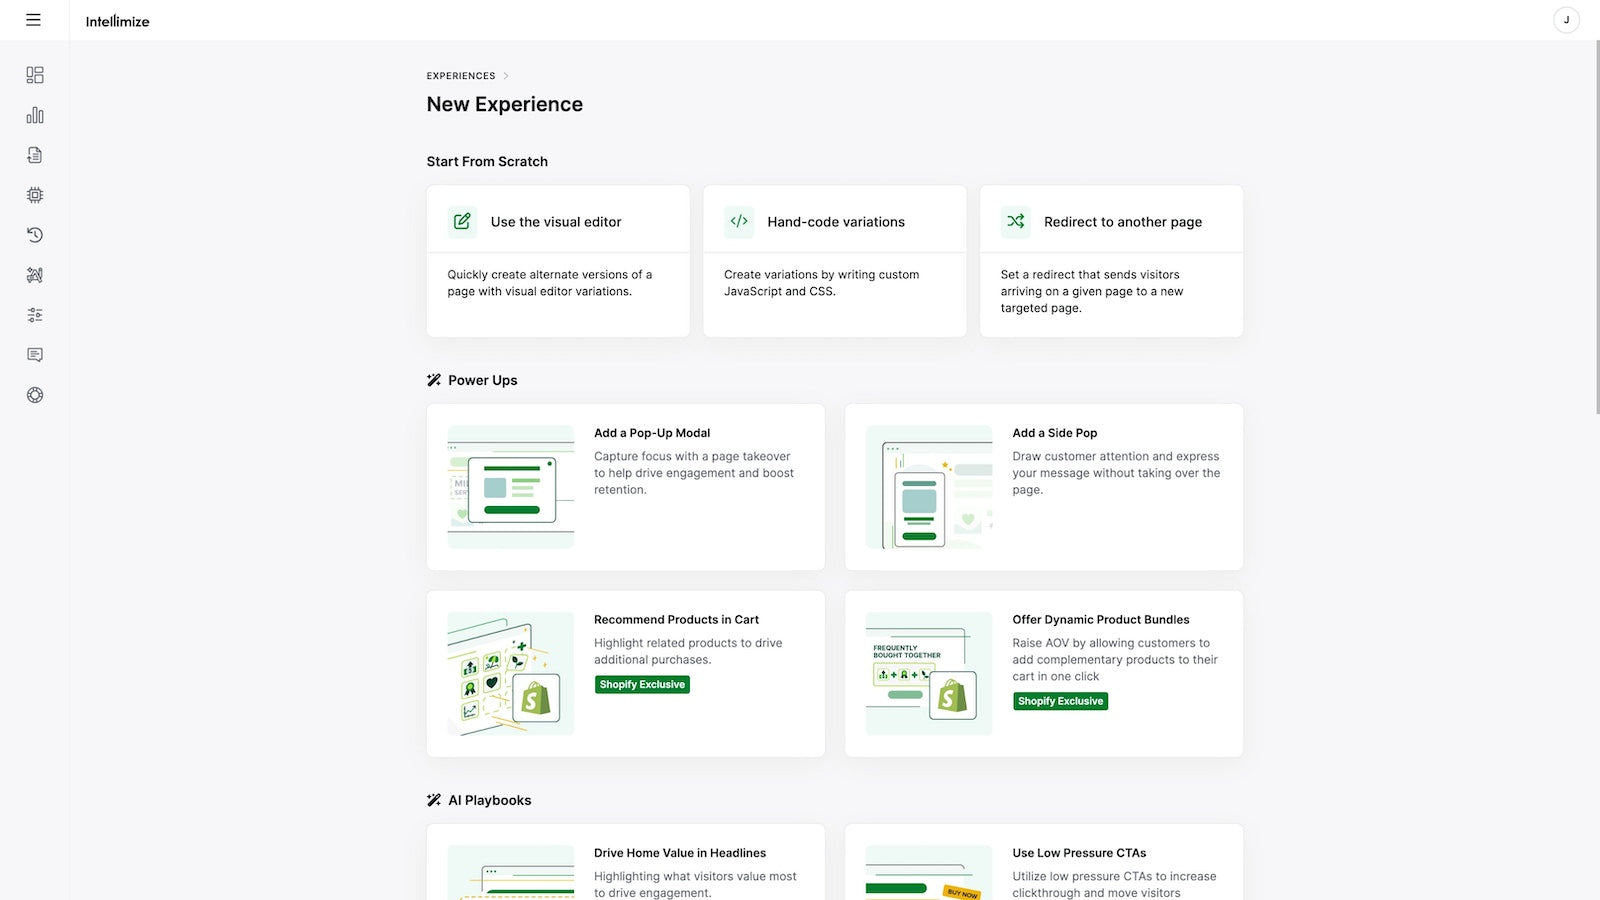Open the pages document icon in sidebar
Screen dimensions: 1600x900
coord(34,155)
